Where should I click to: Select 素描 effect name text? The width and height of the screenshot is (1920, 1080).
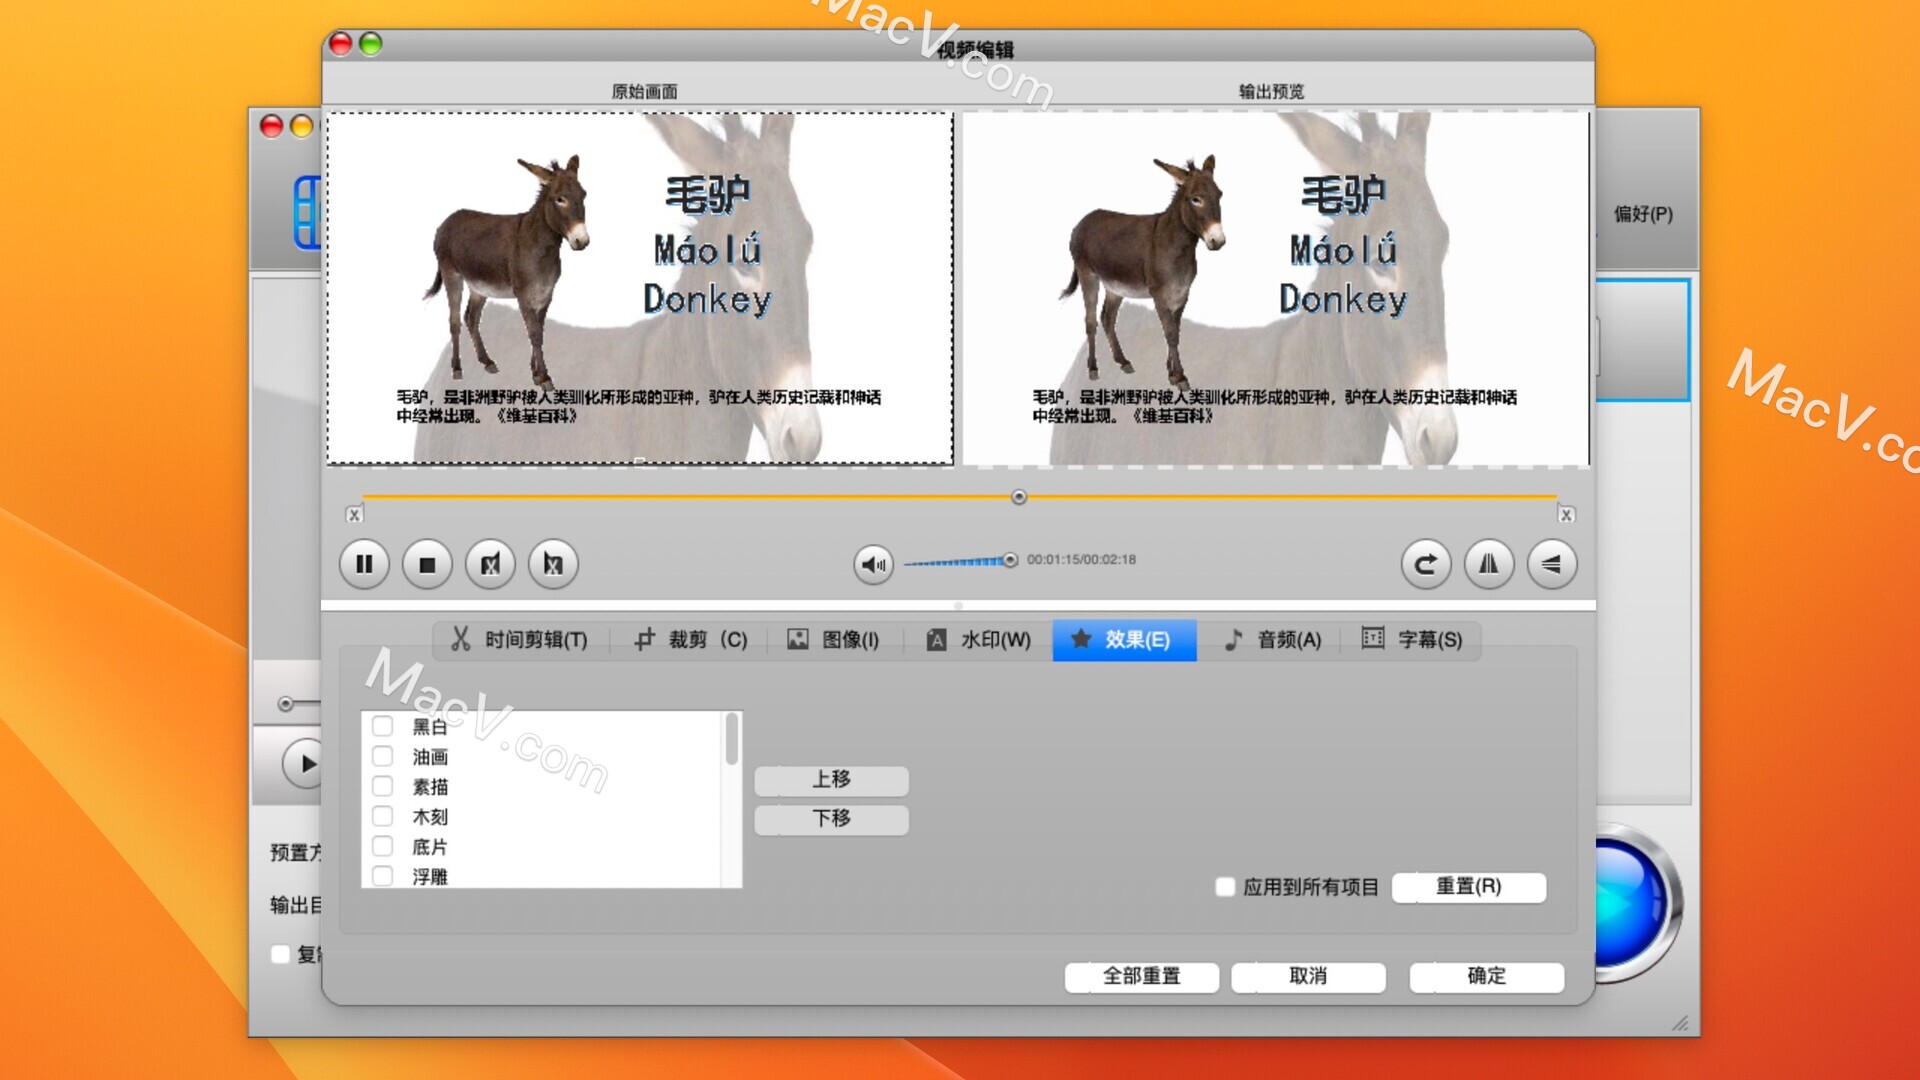coord(430,787)
